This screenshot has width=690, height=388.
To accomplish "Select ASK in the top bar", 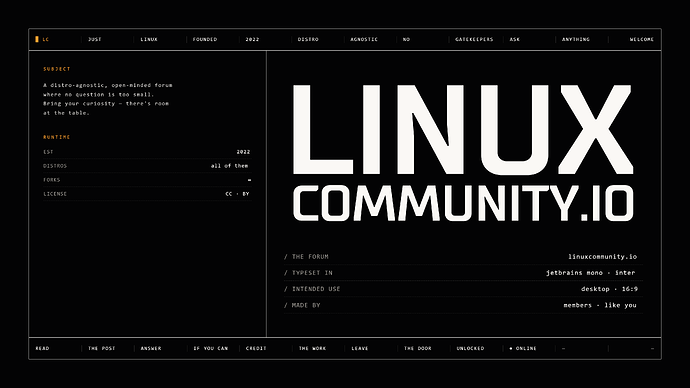I will click(514, 39).
